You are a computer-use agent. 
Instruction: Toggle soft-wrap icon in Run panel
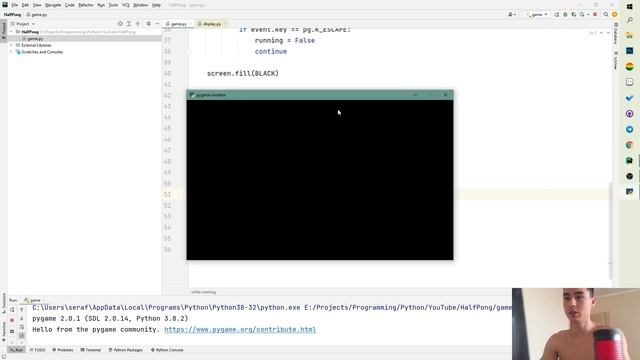(x=22, y=327)
